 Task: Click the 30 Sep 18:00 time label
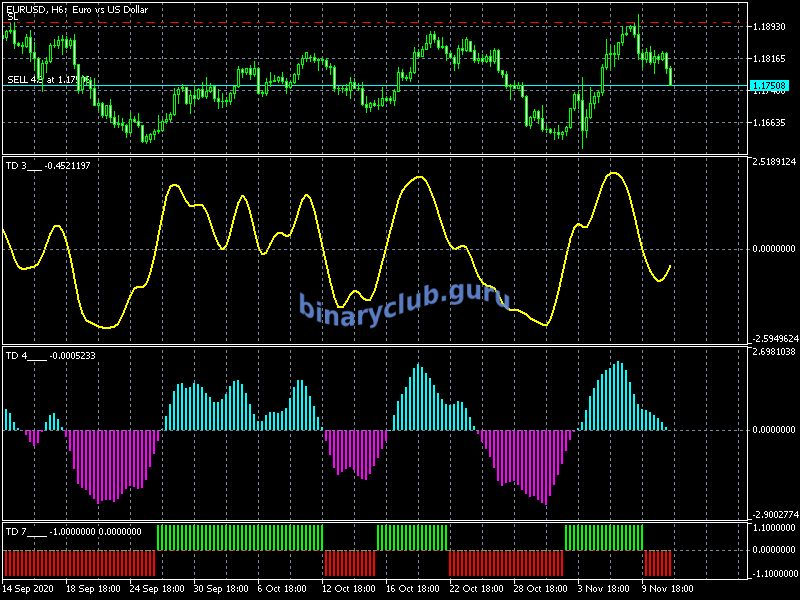pyautogui.click(x=222, y=588)
